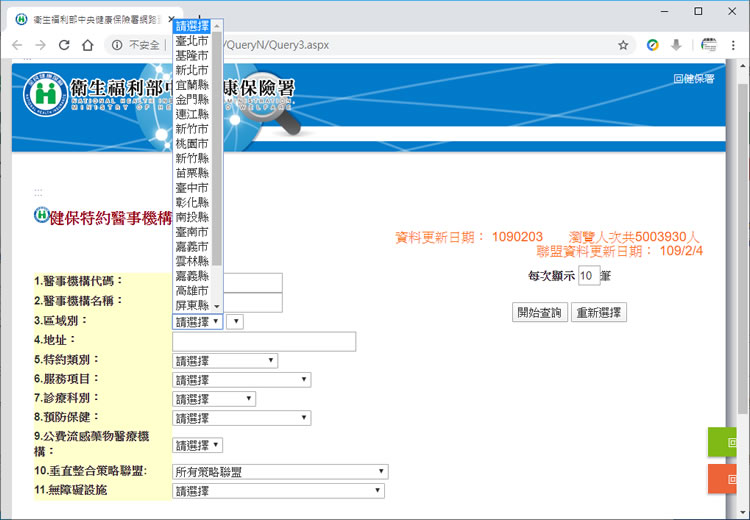Click the site info icon beside 不安全
This screenshot has height=520, width=750.
point(116,45)
